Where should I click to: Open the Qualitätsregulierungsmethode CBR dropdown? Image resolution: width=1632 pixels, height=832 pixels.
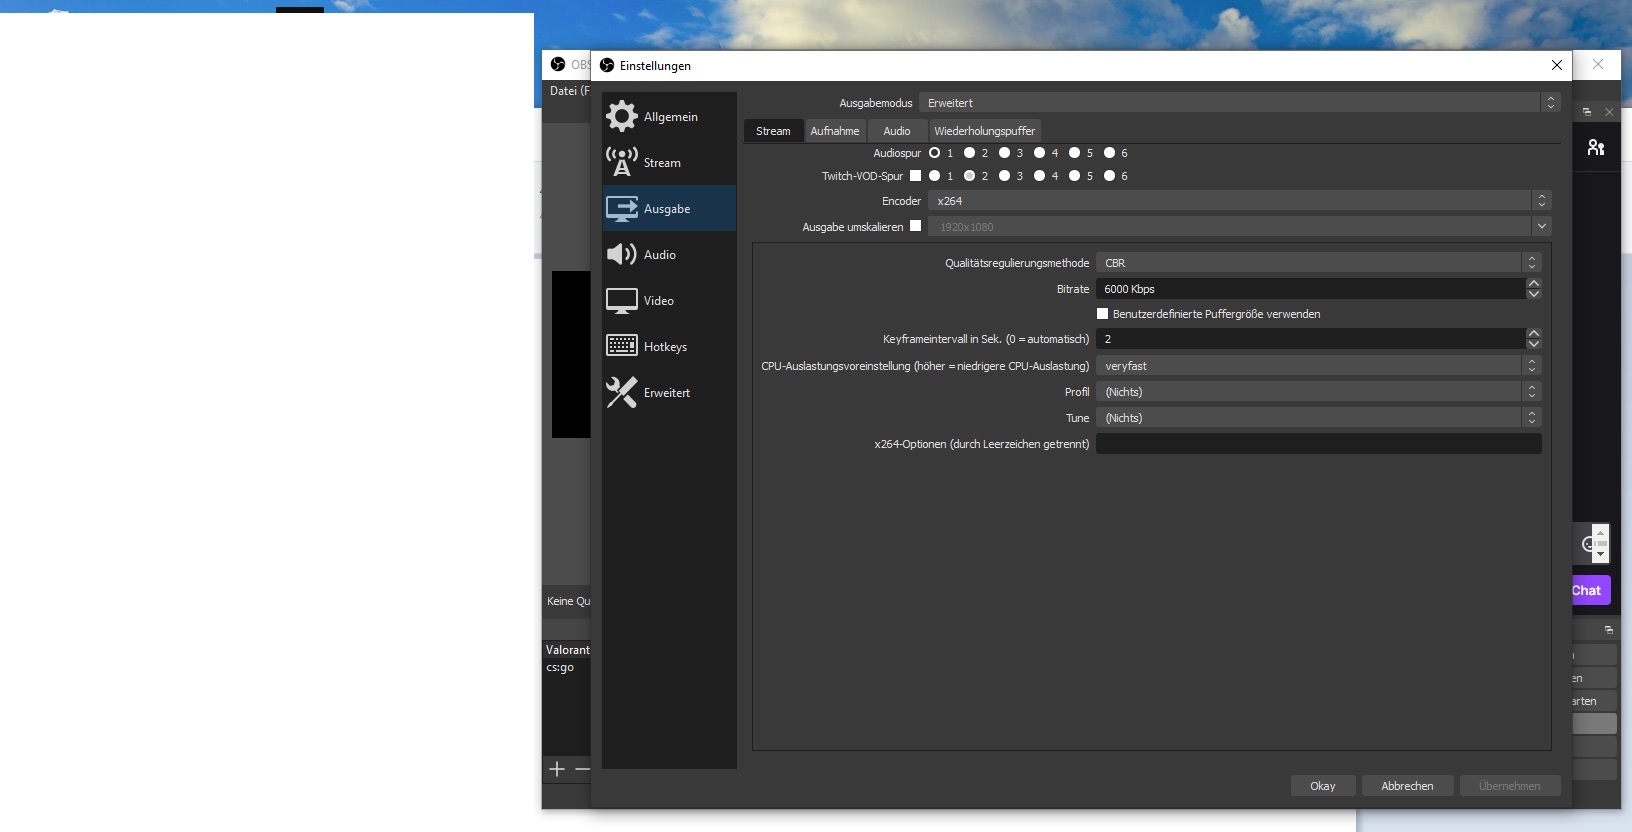pyautogui.click(x=1317, y=263)
